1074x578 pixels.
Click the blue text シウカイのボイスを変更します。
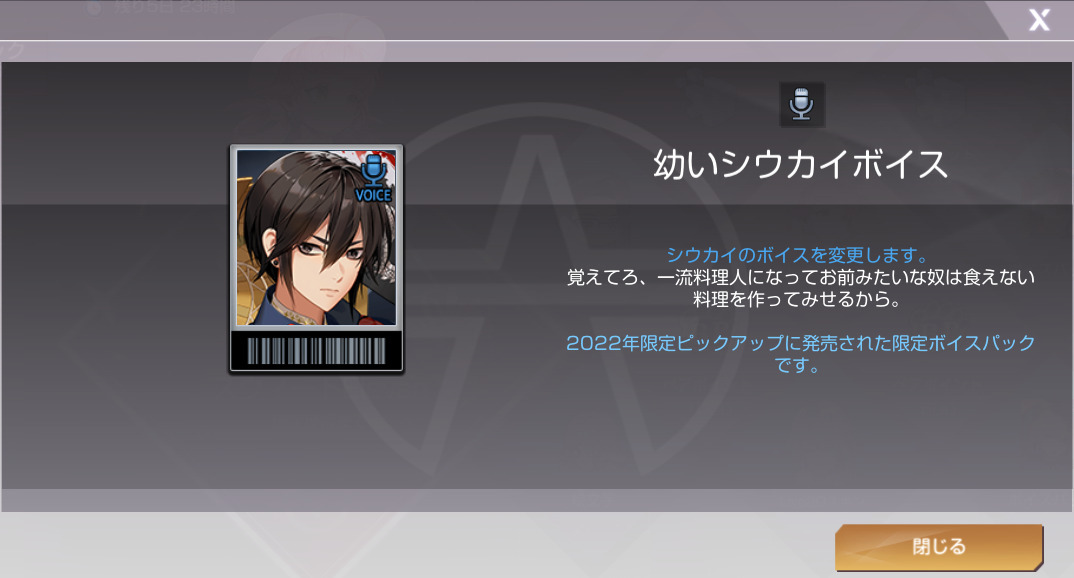pos(798,255)
